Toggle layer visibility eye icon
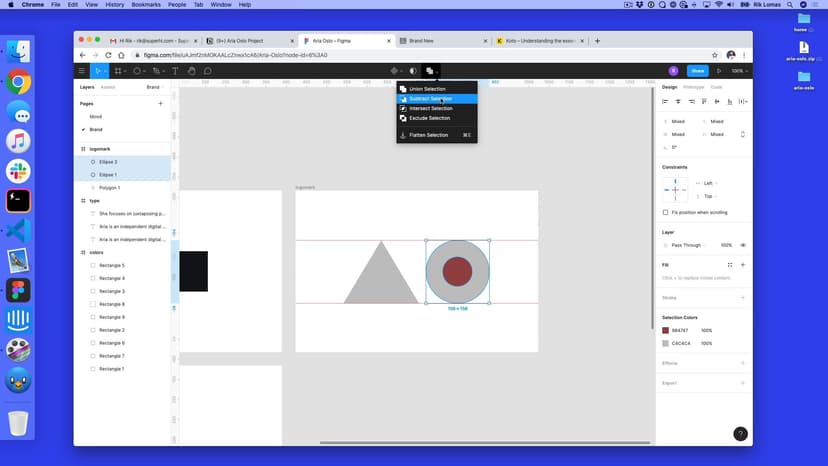The image size is (828, 466). [742, 245]
